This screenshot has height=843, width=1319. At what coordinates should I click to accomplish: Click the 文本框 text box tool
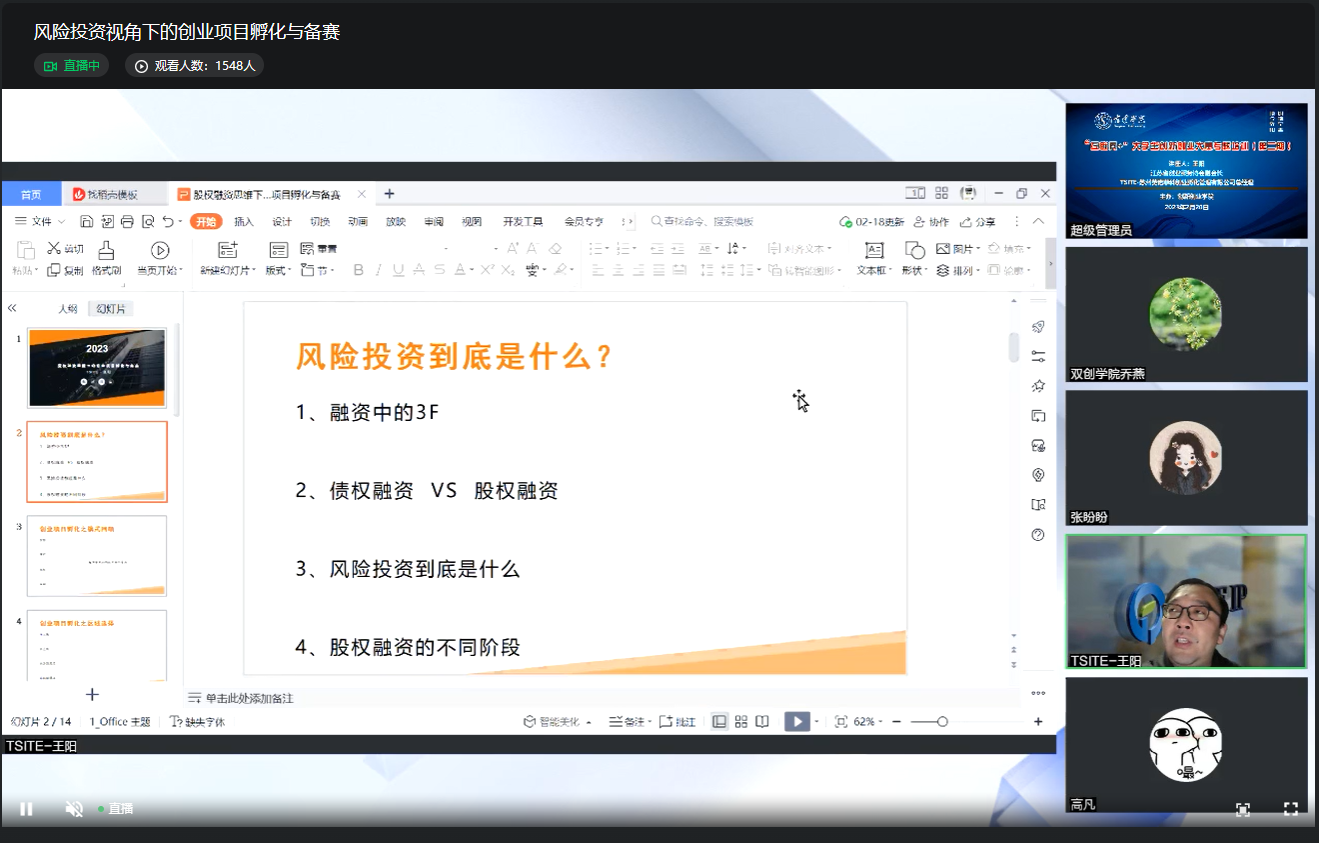[x=874, y=258]
